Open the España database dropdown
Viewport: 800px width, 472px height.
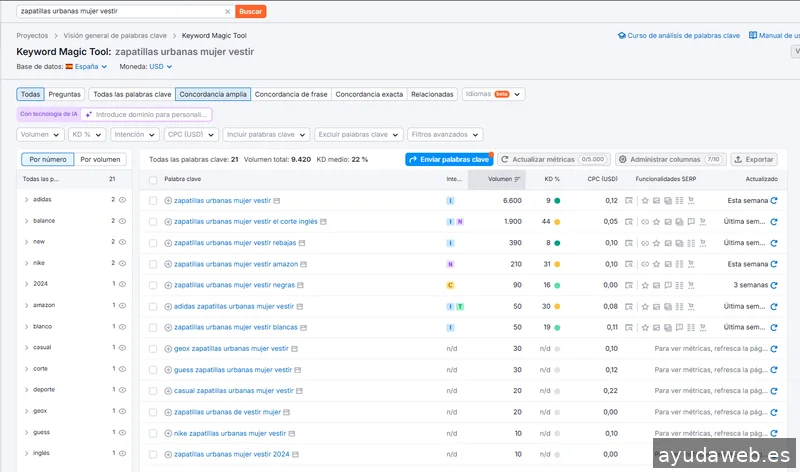coord(85,67)
